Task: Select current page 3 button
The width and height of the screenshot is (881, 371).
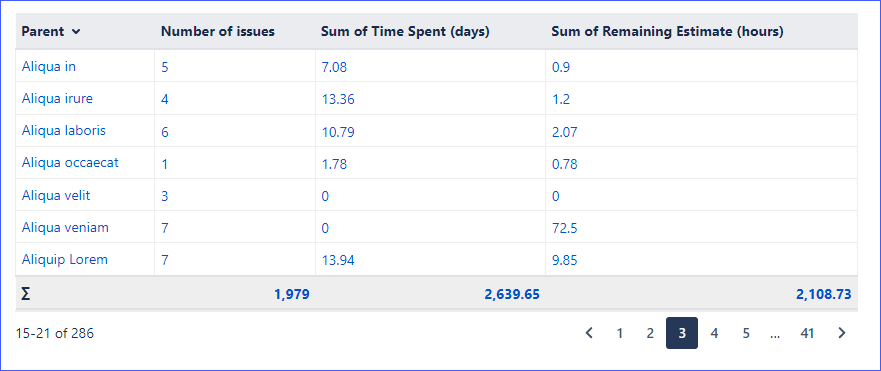Action: [682, 333]
